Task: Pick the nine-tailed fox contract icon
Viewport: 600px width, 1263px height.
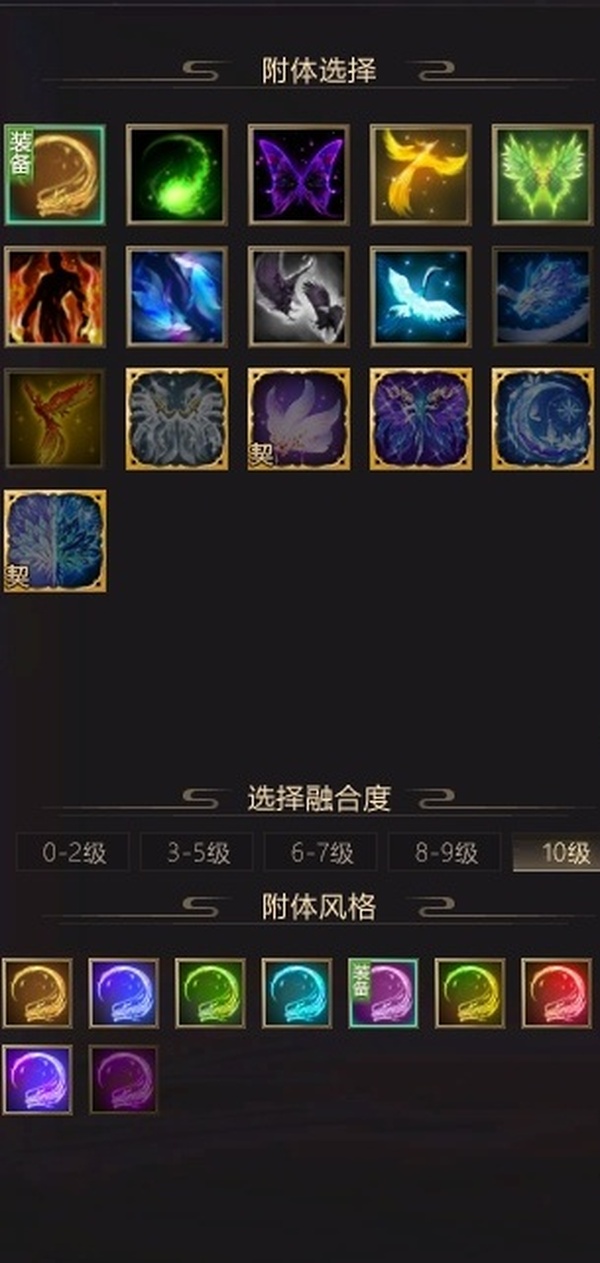Action: point(299,418)
